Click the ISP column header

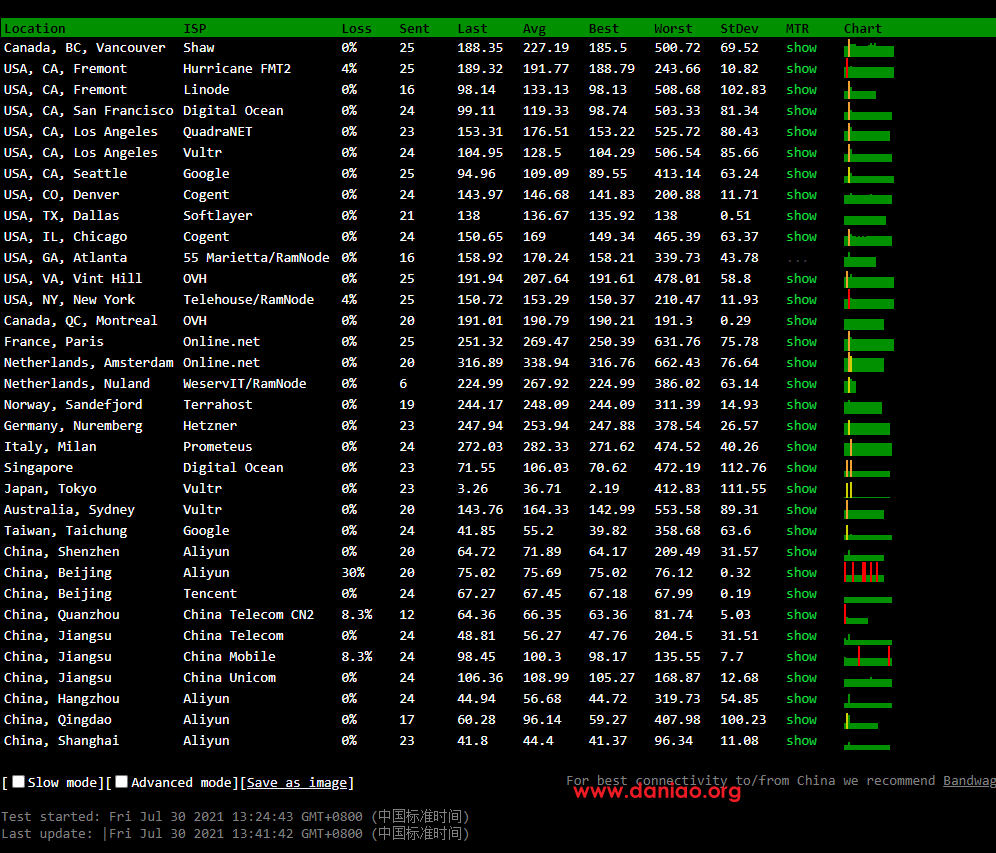click(195, 29)
